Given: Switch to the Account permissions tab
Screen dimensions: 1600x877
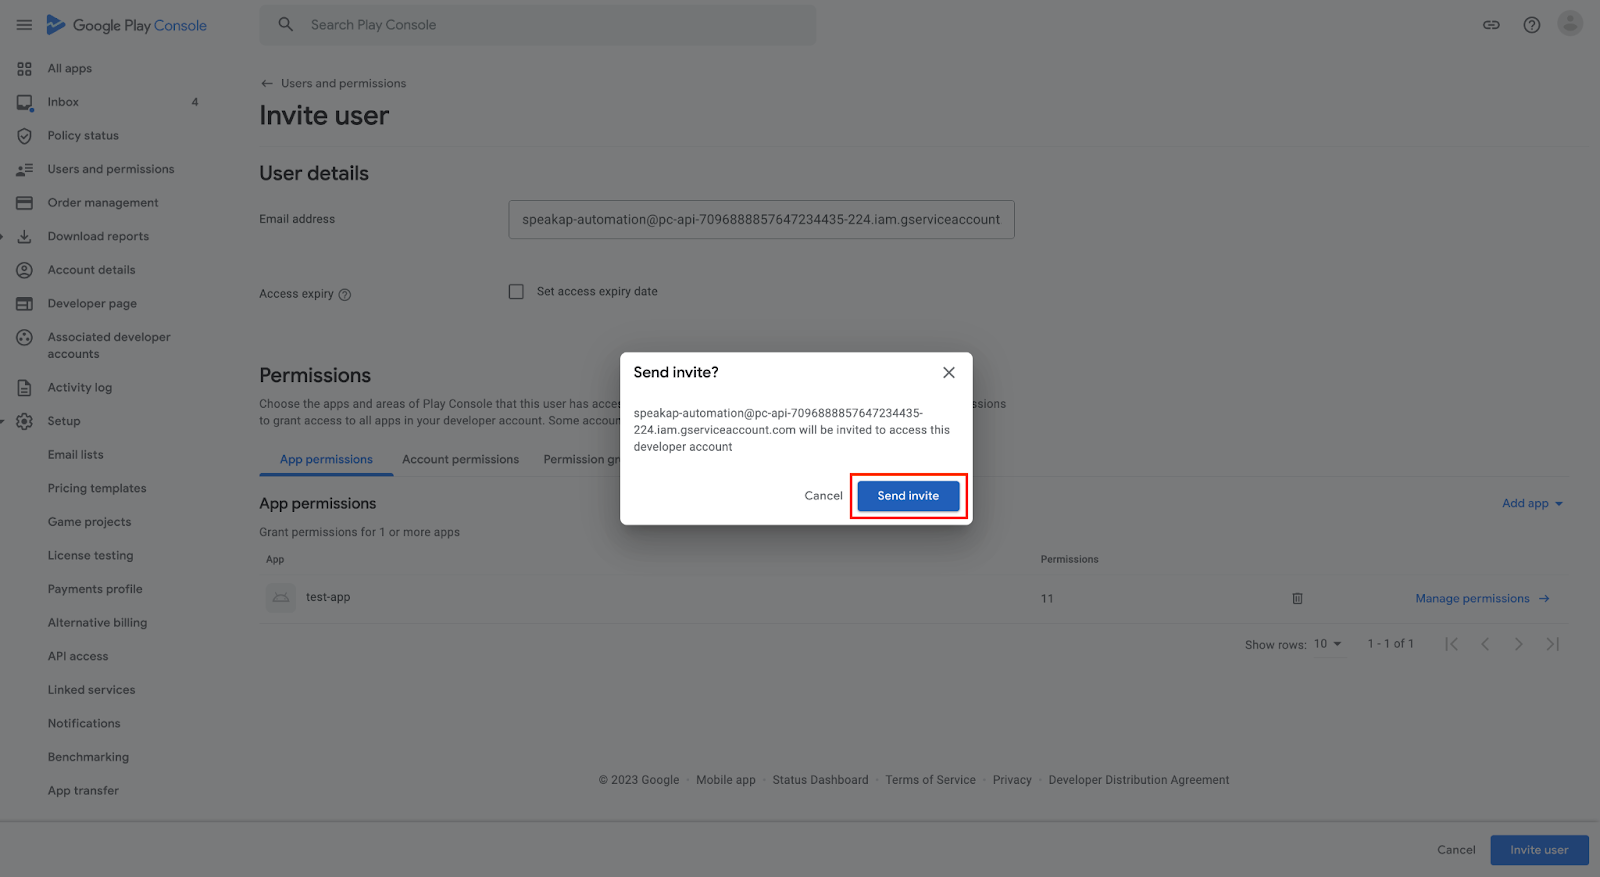Looking at the screenshot, I should tap(460, 460).
